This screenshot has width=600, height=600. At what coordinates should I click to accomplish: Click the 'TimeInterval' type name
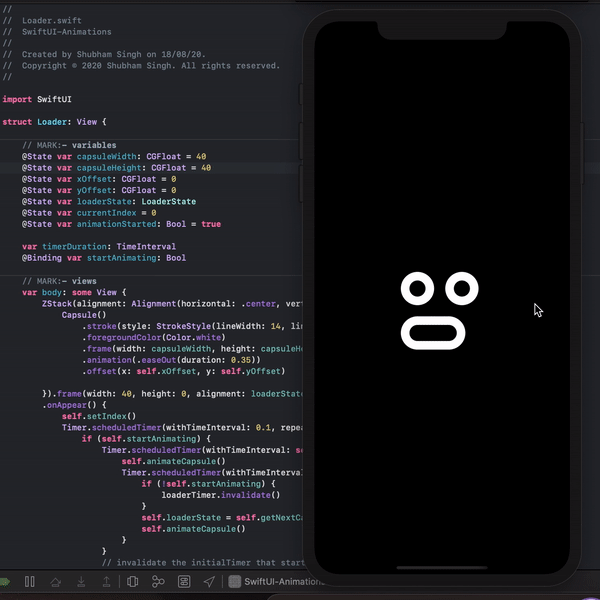(146, 247)
